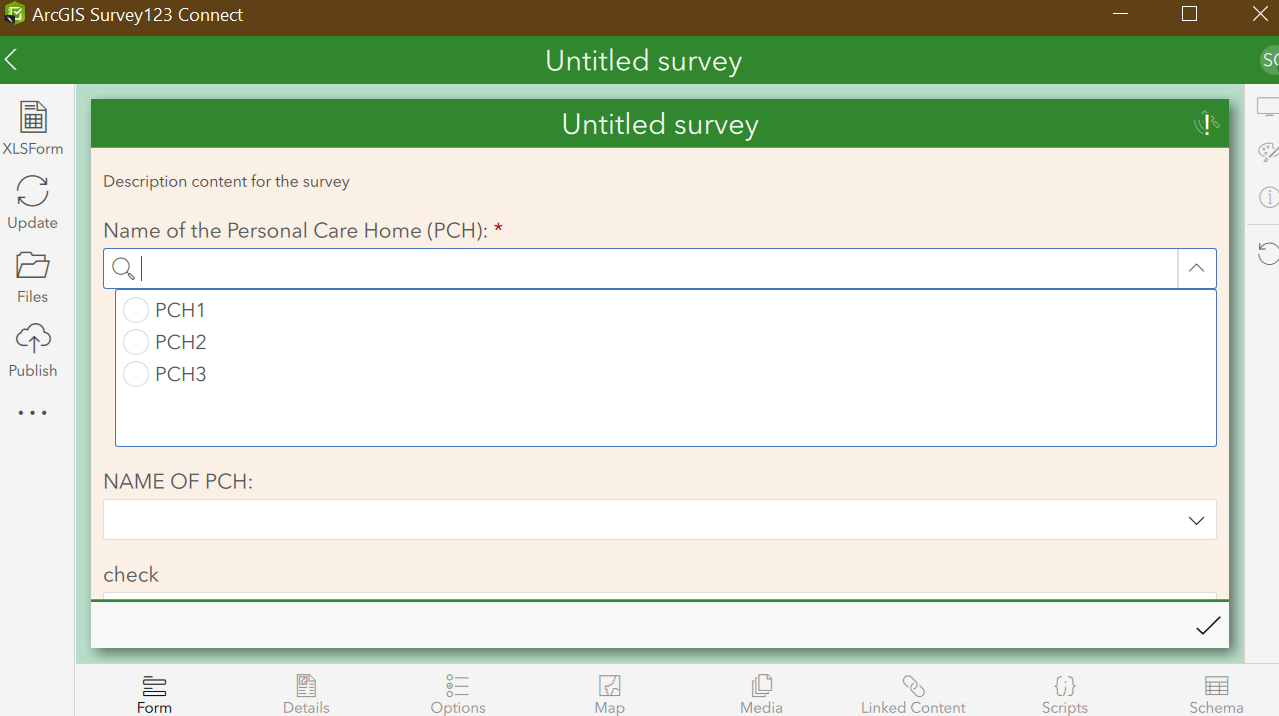The image size is (1279, 716).
Task: Select the PCH3 radio button
Action: (x=136, y=375)
